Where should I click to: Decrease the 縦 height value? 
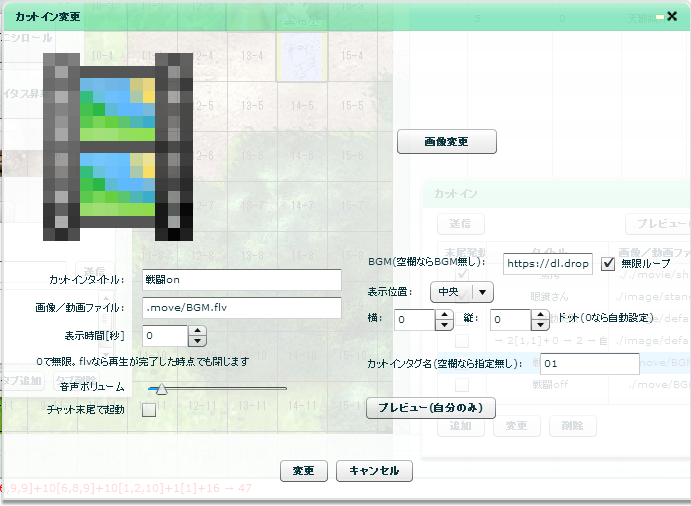pyautogui.click(x=538, y=325)
